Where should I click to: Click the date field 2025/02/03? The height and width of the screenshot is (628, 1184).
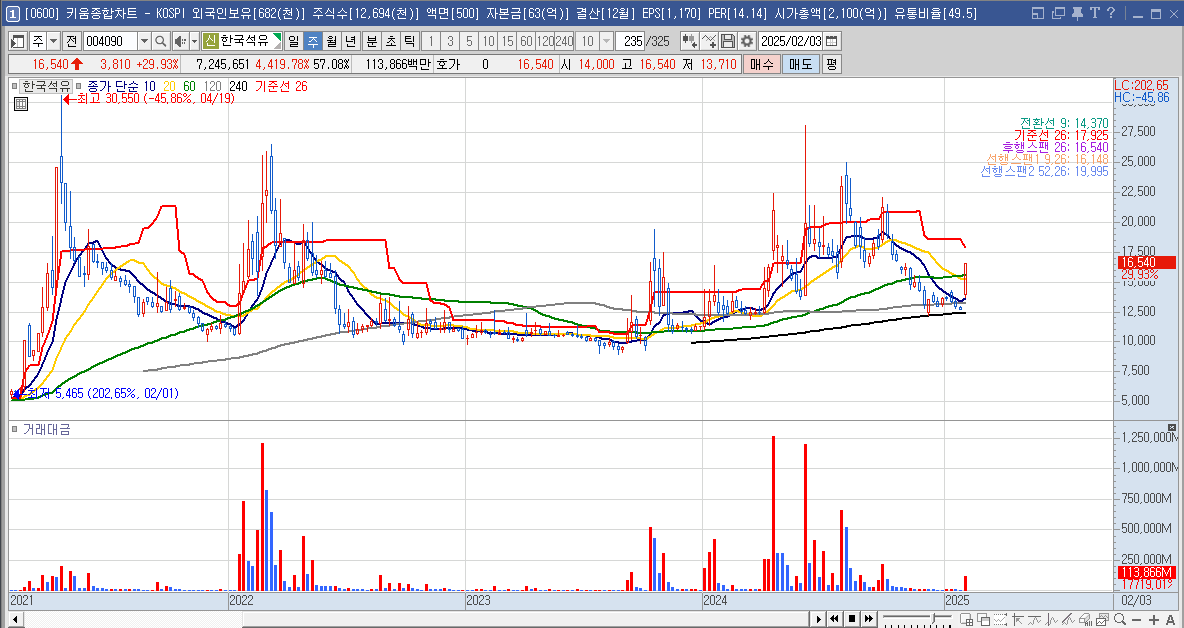pyautogui.click(x=791, y=41)
